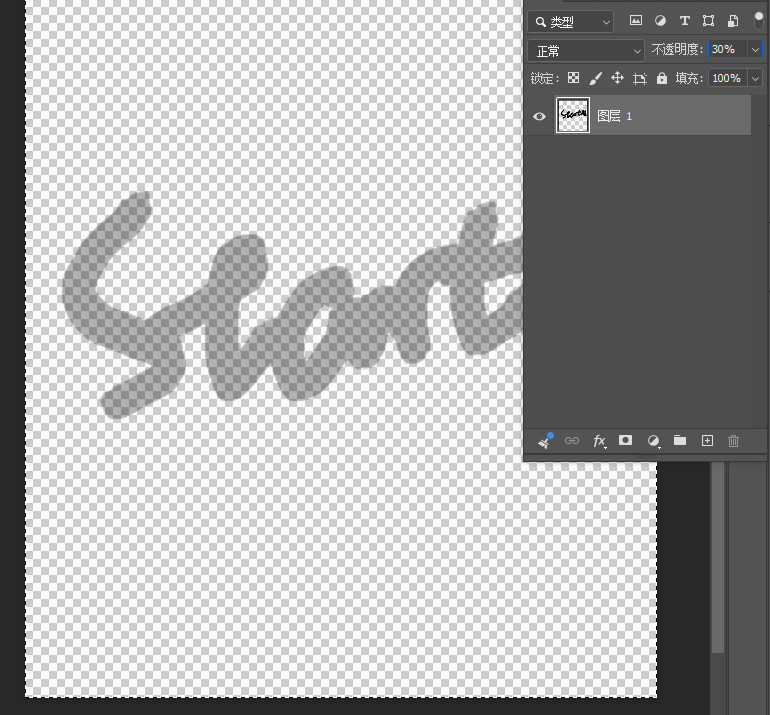
Task: Filter layers by smart object icon
Action: click(733, 21)
